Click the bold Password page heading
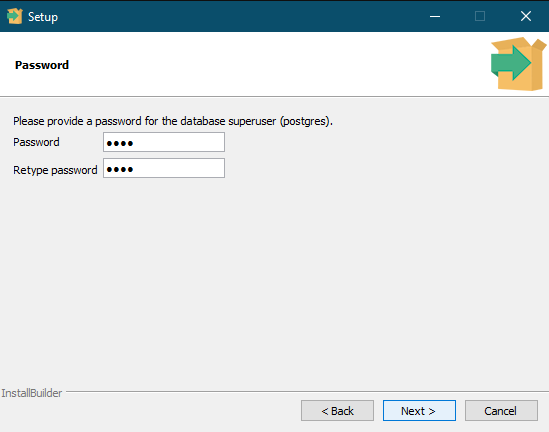Image resolution: width=549 pixels, height=432 pixels. (x=42, y=65)
